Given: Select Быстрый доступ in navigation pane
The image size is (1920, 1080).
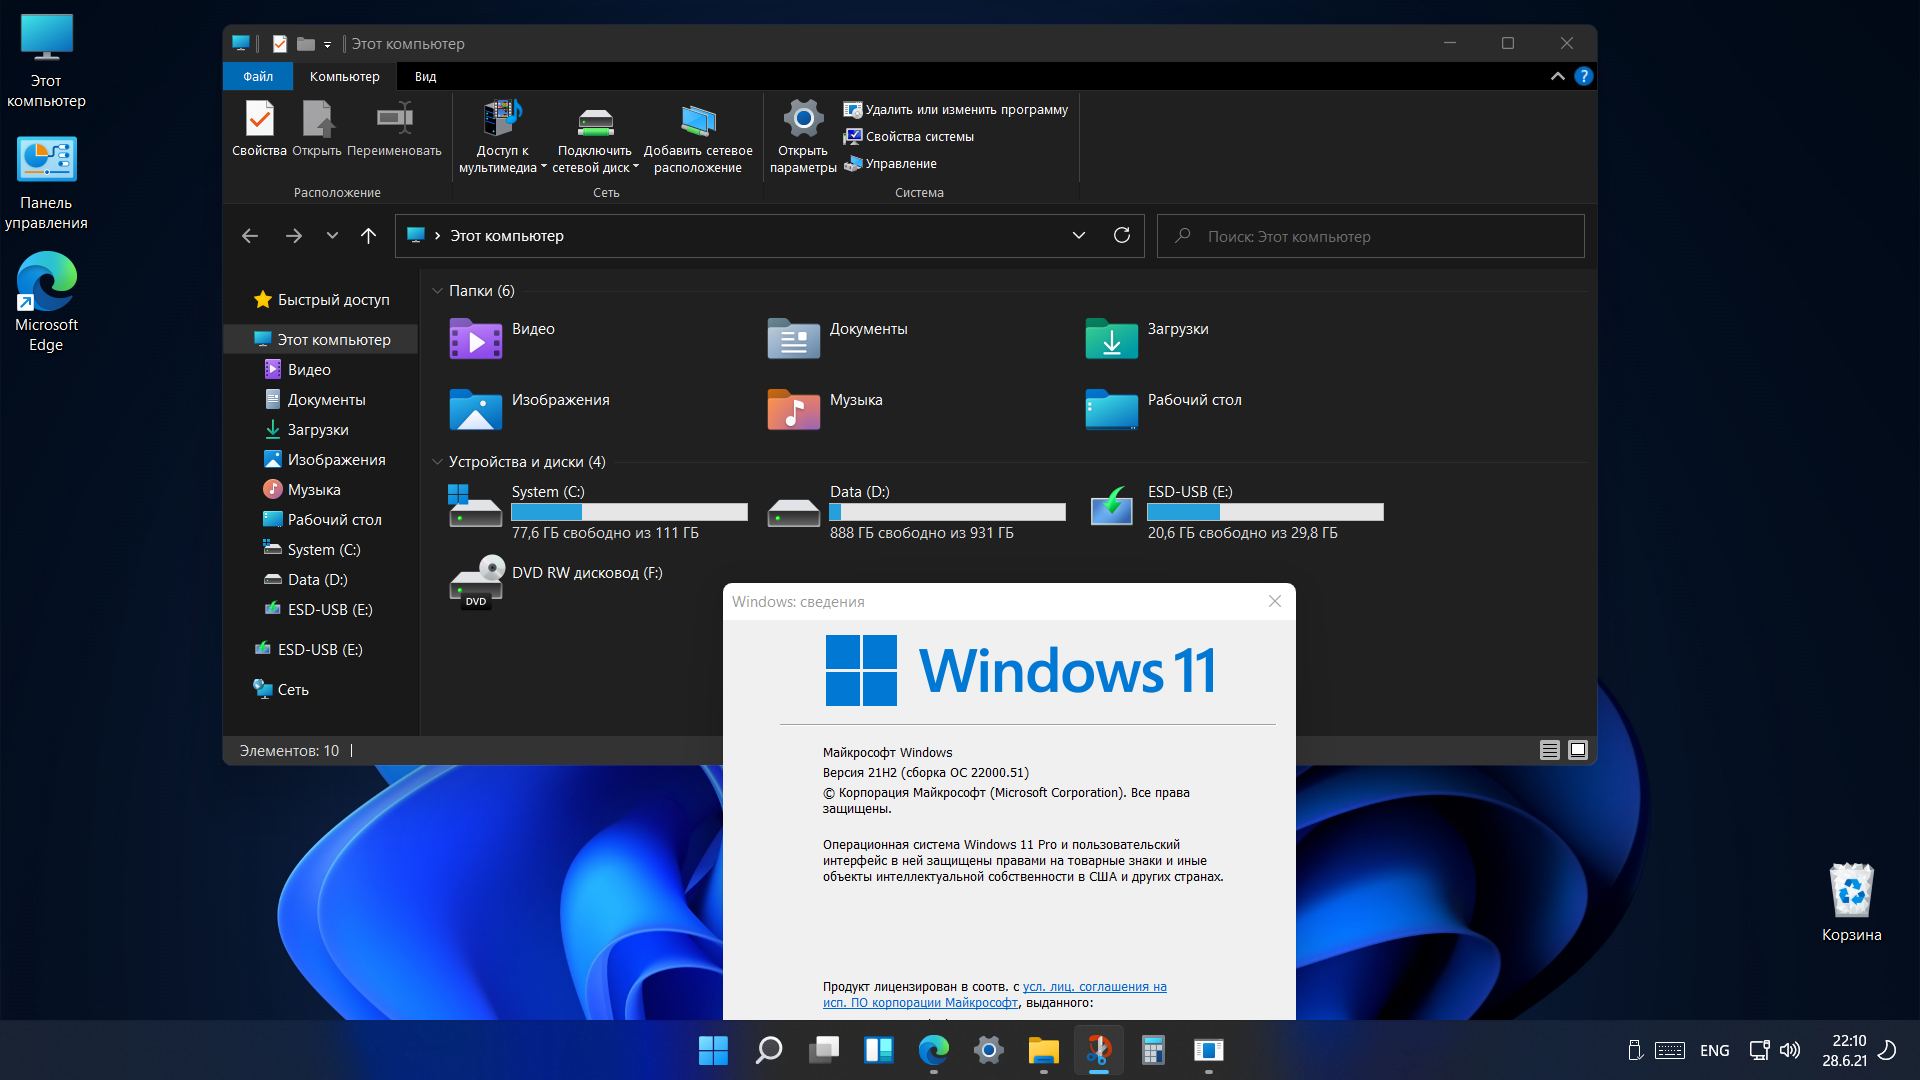Looking at the screenshot, I should pos(322,300).
